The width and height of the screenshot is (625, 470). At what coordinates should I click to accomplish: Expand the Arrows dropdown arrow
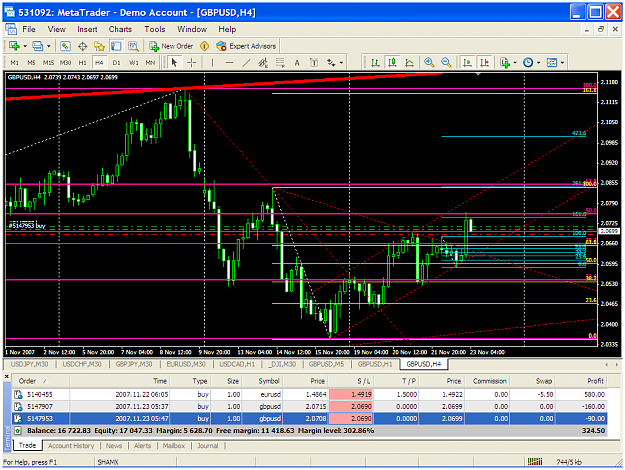click(x=341, y=63)
